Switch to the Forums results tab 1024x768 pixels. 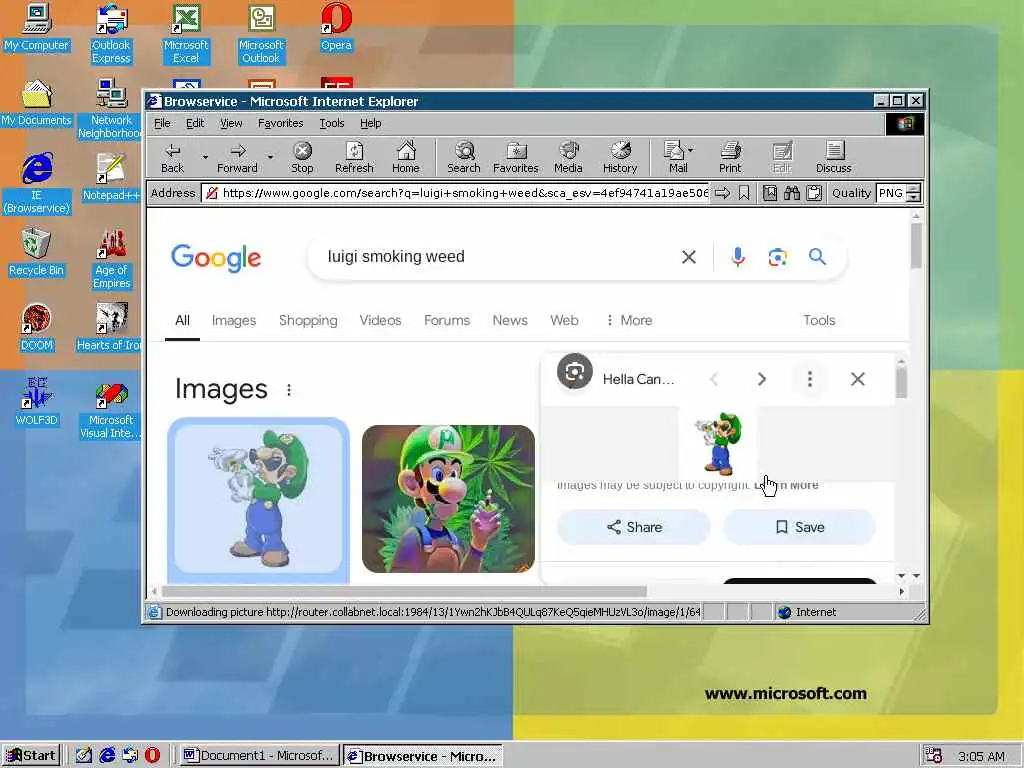pyautogui.click(x=447, y=321)
